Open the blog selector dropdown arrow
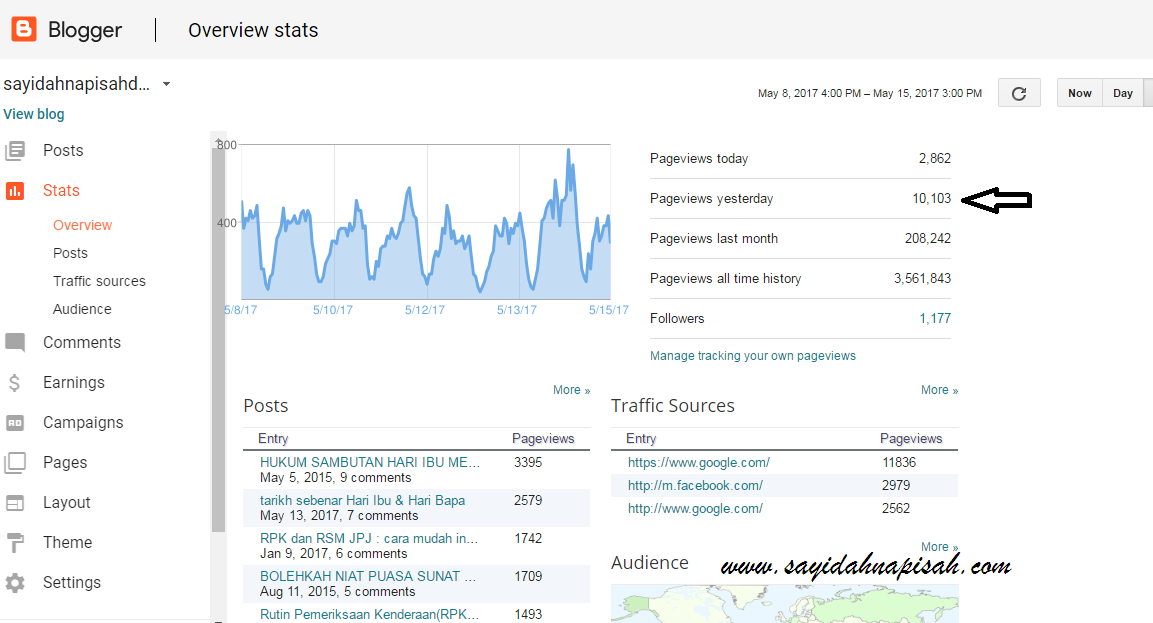The image size is (1153, 623). (166, 84)
